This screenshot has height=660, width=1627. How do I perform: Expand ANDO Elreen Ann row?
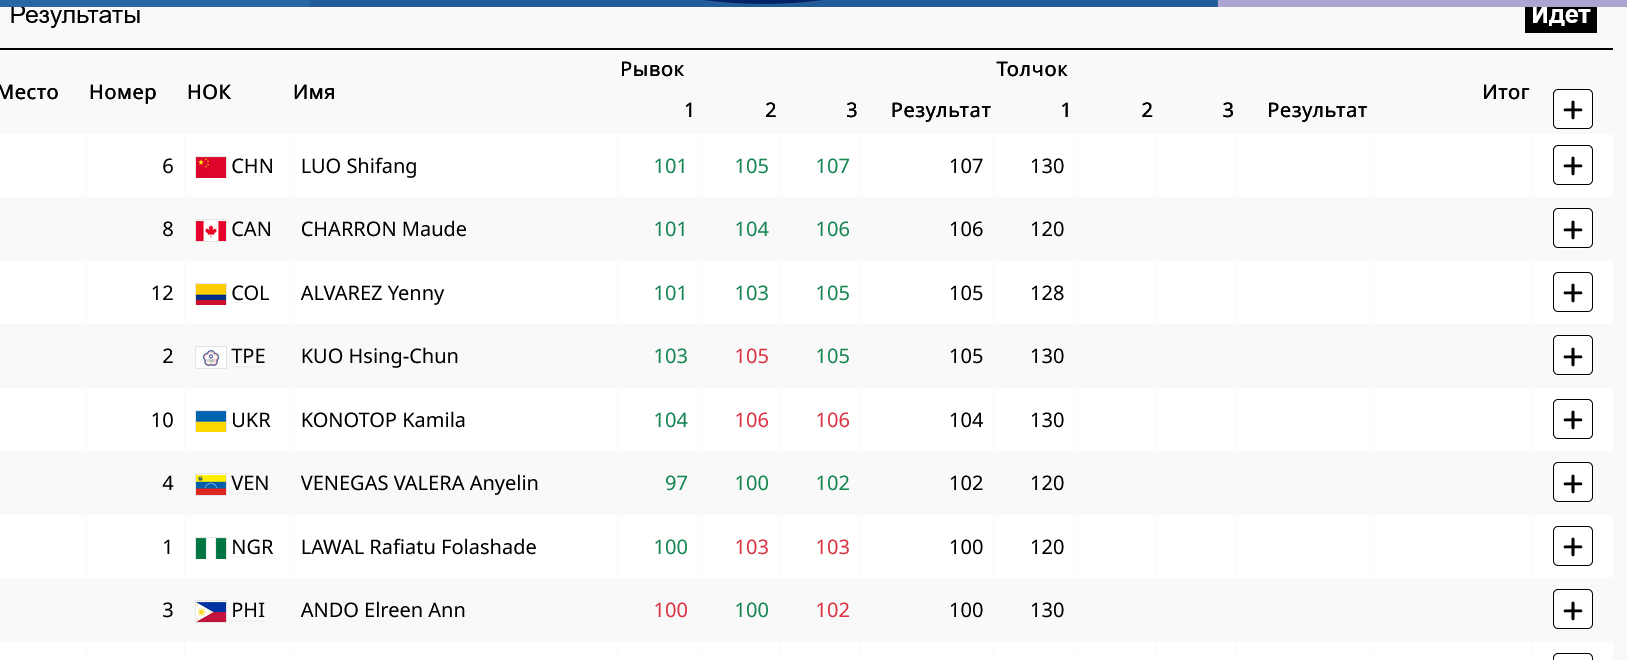[1572, 610]
